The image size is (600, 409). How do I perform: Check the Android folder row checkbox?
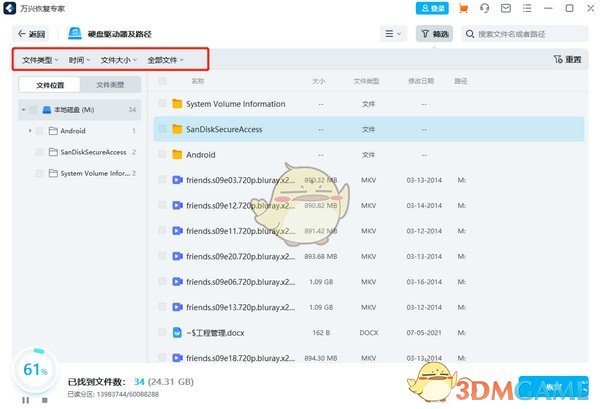pyautogui.click(x=162, y=154)
